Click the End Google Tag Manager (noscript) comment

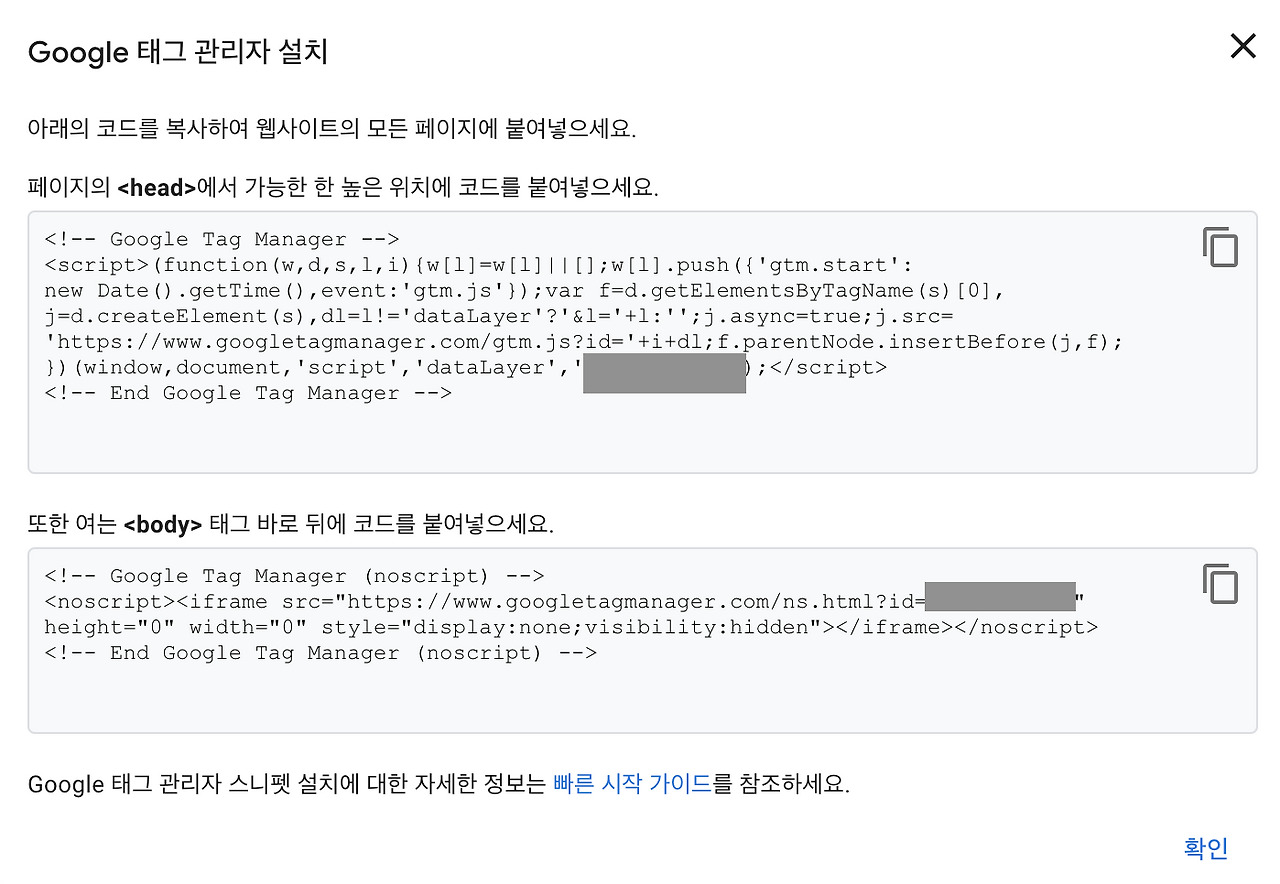click(320, 653)
